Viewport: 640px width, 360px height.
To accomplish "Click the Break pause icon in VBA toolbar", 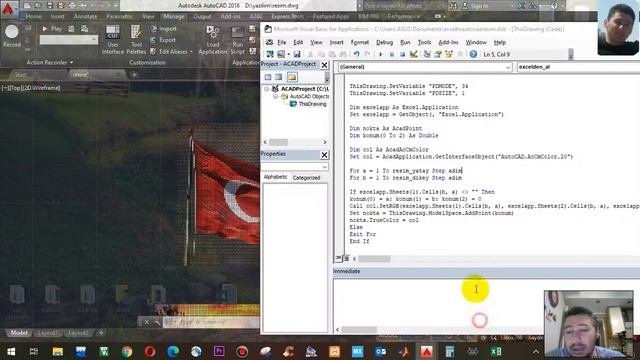I will (x=391, y=54).
